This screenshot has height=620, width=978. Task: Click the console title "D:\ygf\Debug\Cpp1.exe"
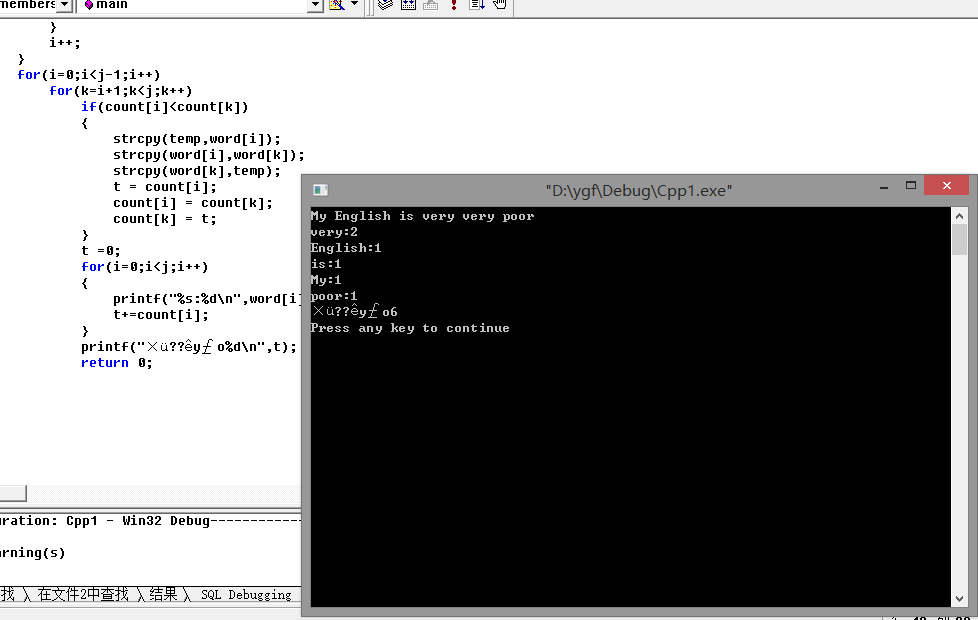[639, 190]
